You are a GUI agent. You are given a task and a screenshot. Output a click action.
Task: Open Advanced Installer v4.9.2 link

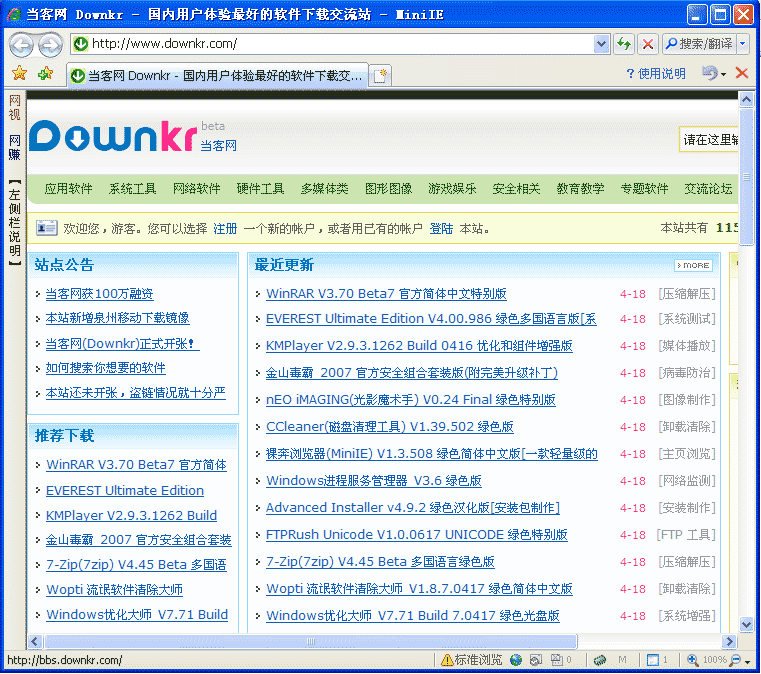[413, 508]
